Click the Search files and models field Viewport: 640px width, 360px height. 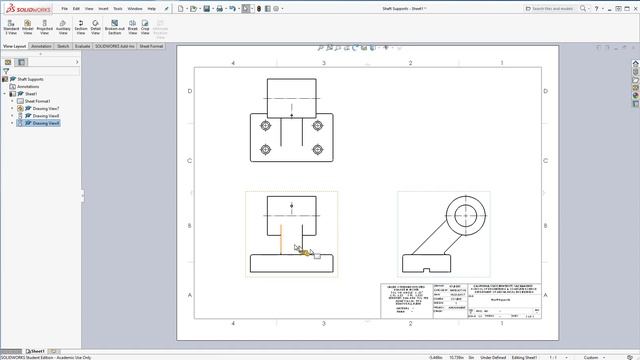551,8
